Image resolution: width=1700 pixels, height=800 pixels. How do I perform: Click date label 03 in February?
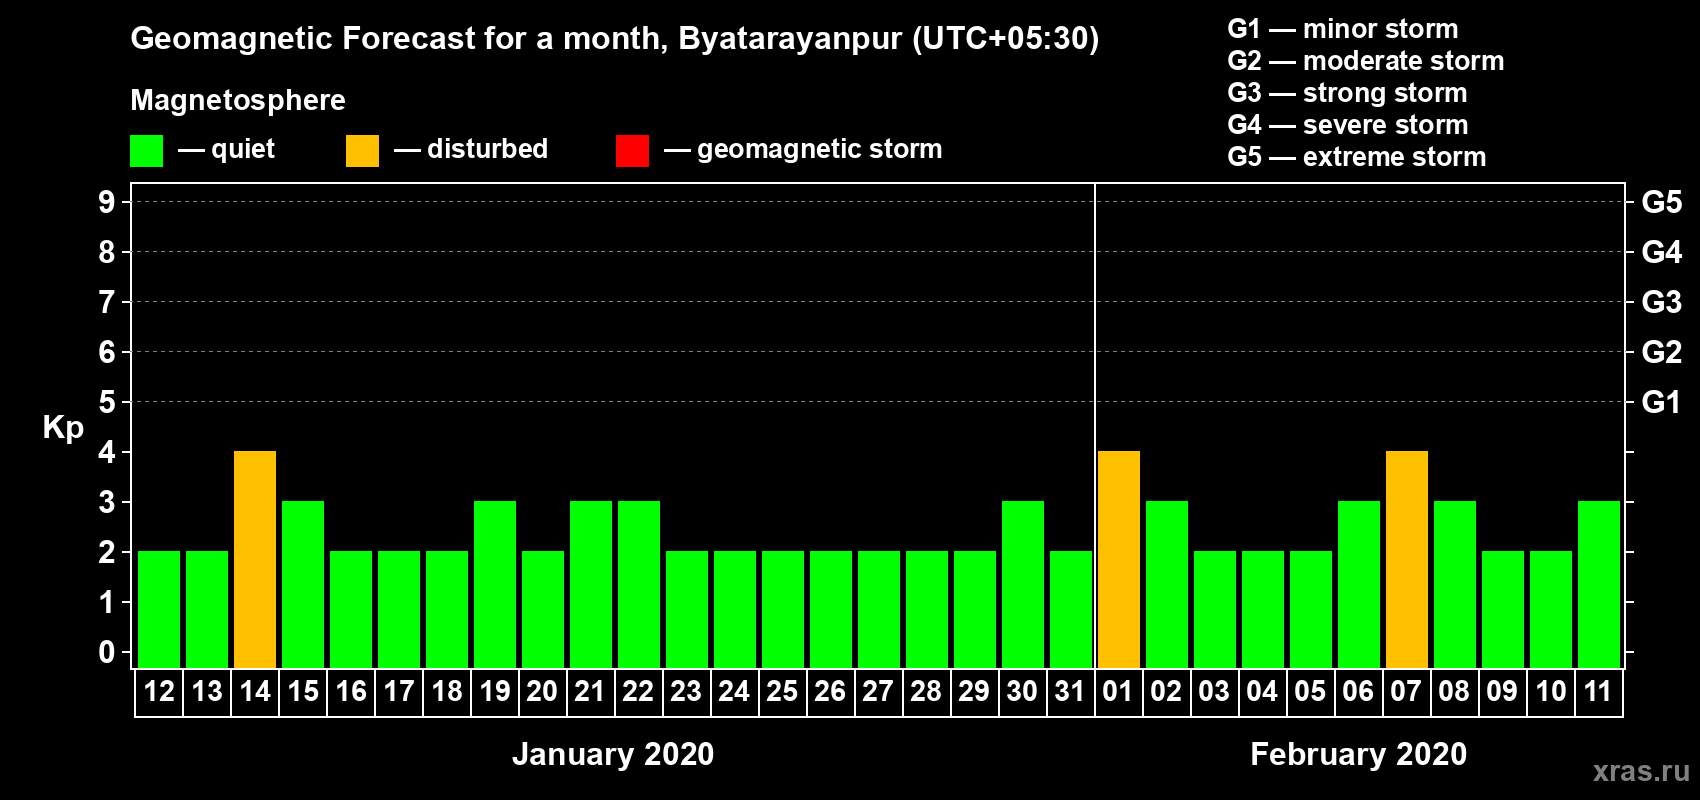coord(1215,691)
